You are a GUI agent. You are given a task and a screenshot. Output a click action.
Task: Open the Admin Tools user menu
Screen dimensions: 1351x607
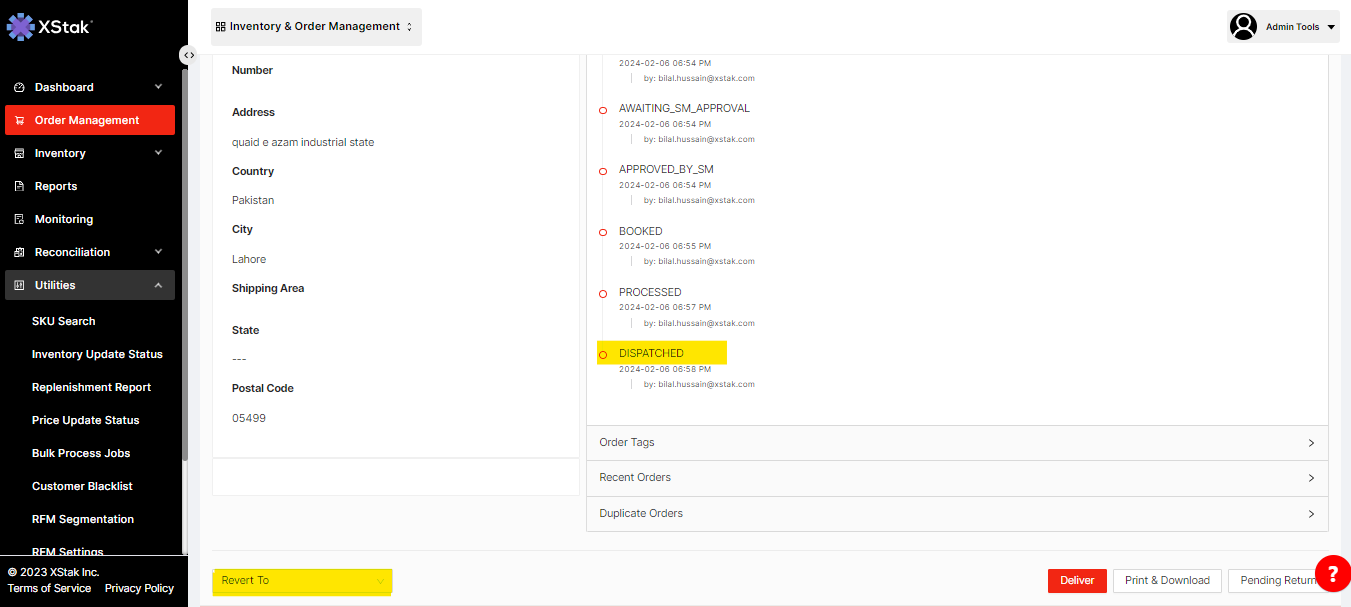(x=1283, y=27)
